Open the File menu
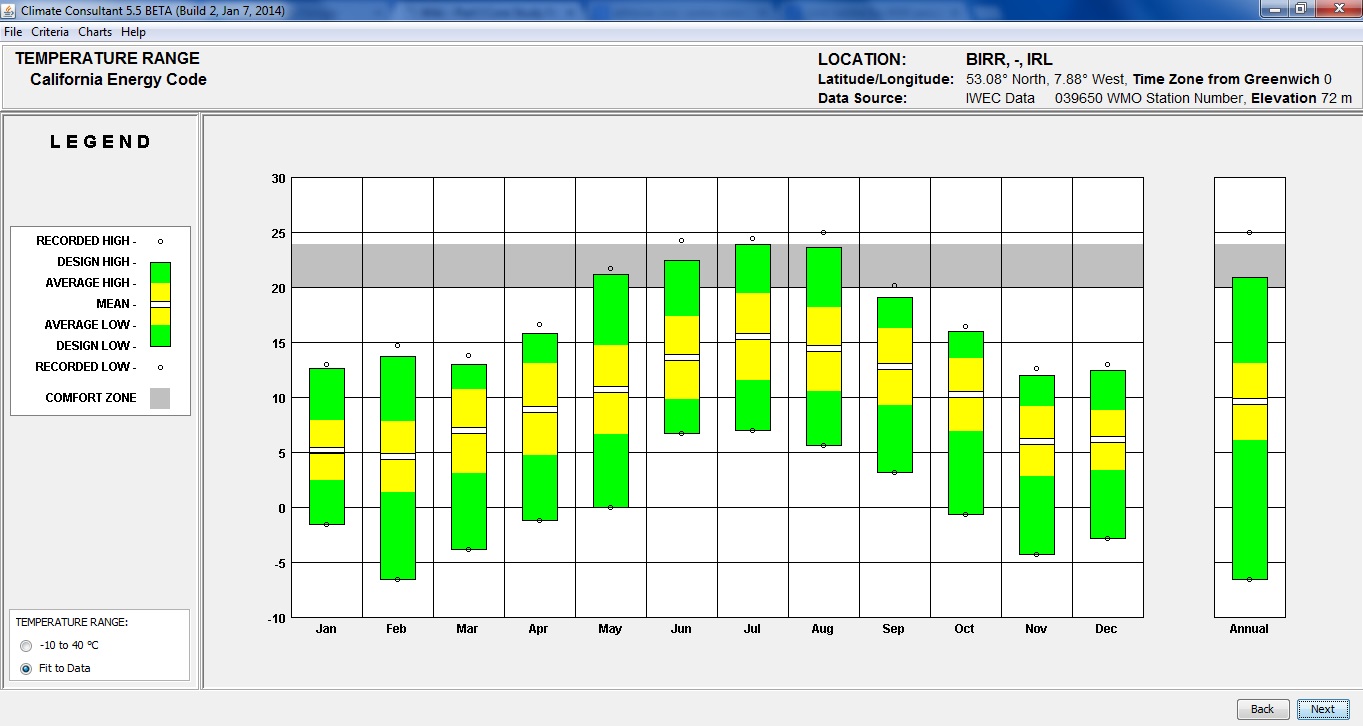 pos(13,32)
